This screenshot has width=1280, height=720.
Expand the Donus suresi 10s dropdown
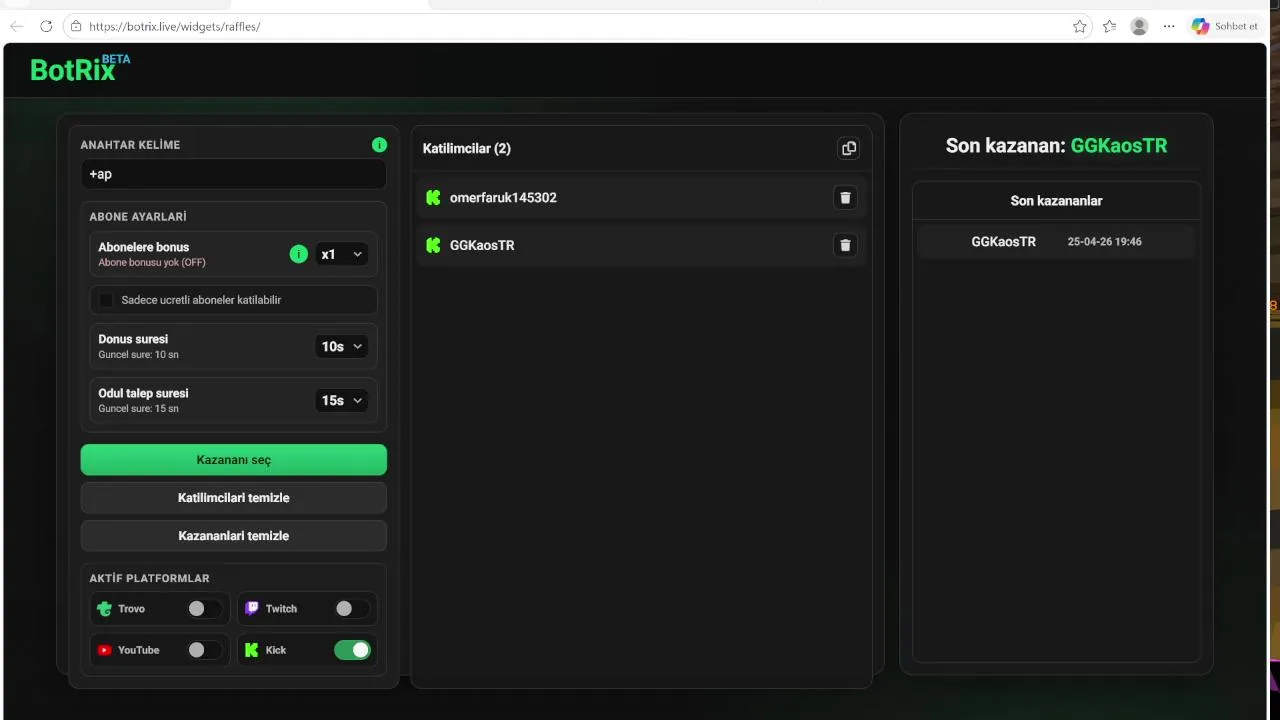click(x=342, y=347)
